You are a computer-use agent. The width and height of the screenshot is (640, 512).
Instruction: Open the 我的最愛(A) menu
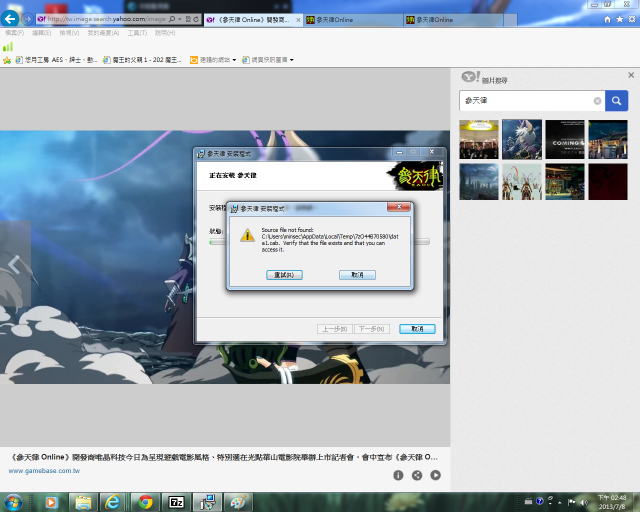[x=103, y=33]
